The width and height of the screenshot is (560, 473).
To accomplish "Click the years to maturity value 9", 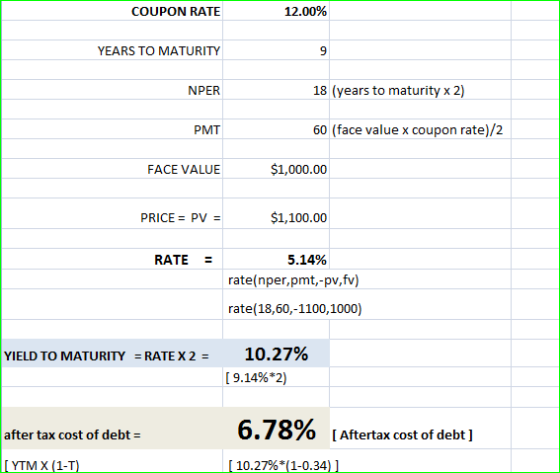I will pyautogui.click(x=323, y=51).
